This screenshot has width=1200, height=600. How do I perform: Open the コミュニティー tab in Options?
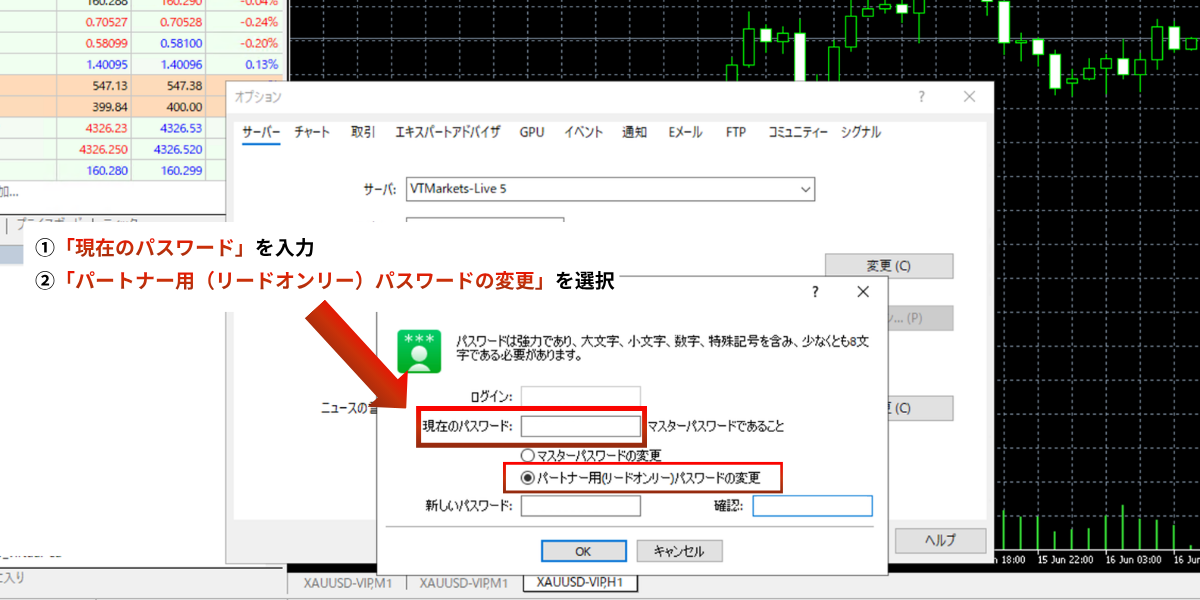click(798, 132)
